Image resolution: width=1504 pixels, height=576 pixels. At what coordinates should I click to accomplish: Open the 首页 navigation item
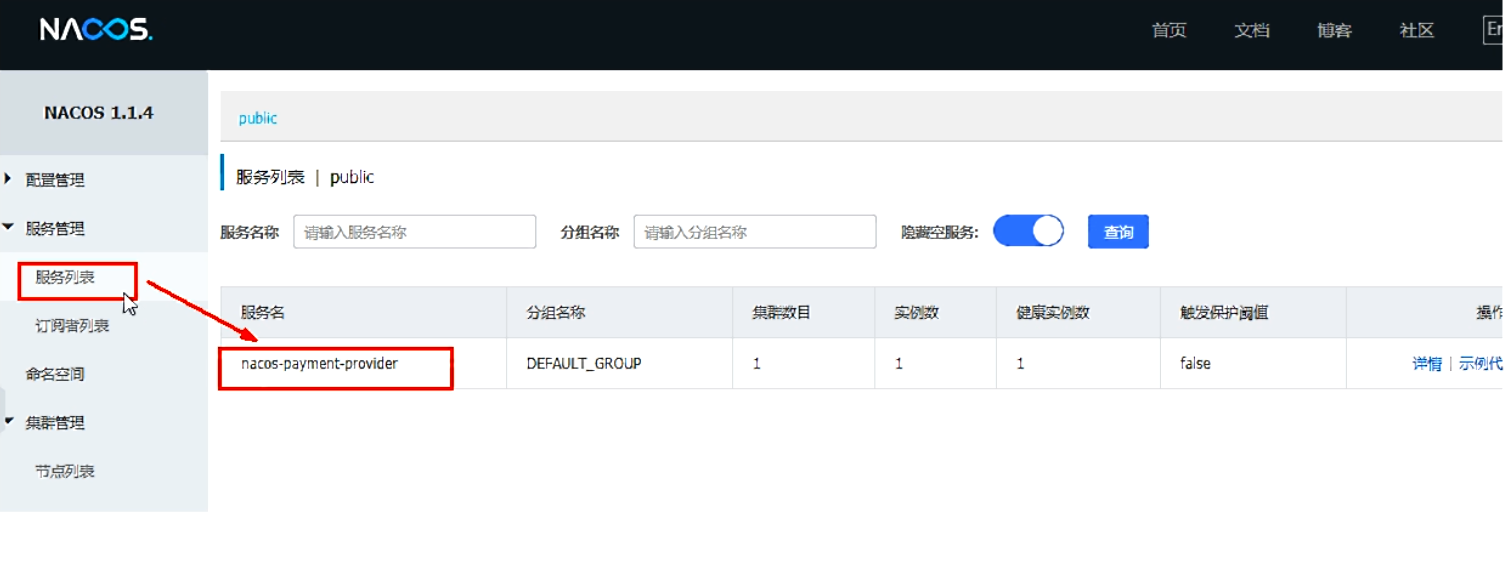coord(1168,31)
